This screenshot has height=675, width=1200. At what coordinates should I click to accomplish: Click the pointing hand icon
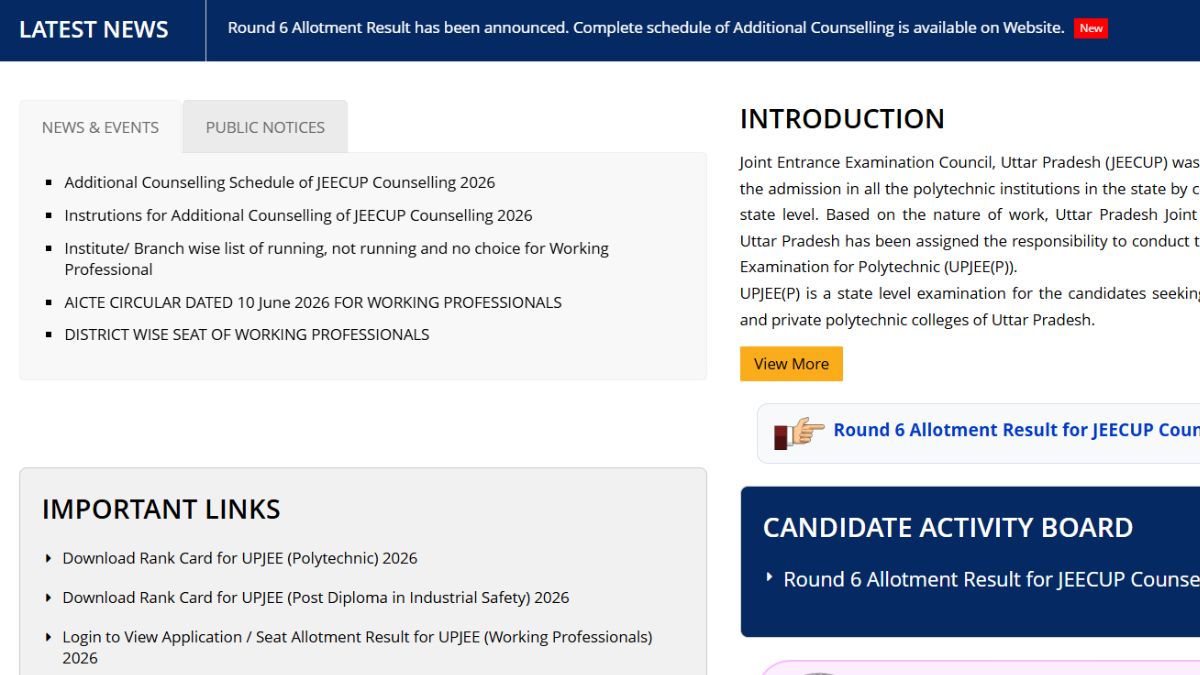[x=799, y=433]
